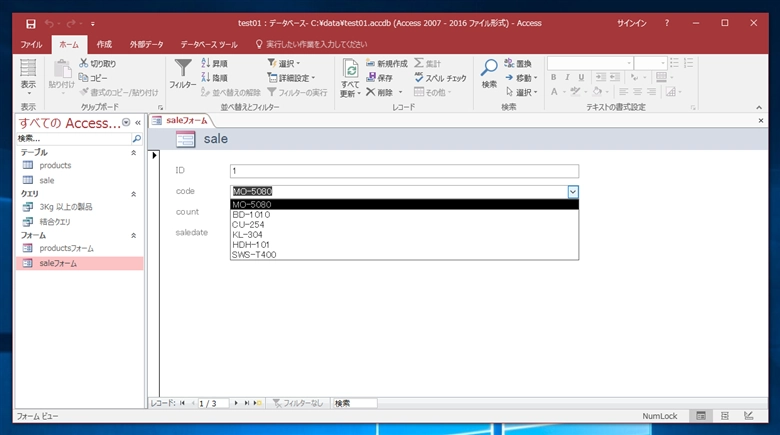Image resolution: width=780 pixels, height=435 pixels.
Task: Delete record (削除) X icon
Action: [371, 92]
